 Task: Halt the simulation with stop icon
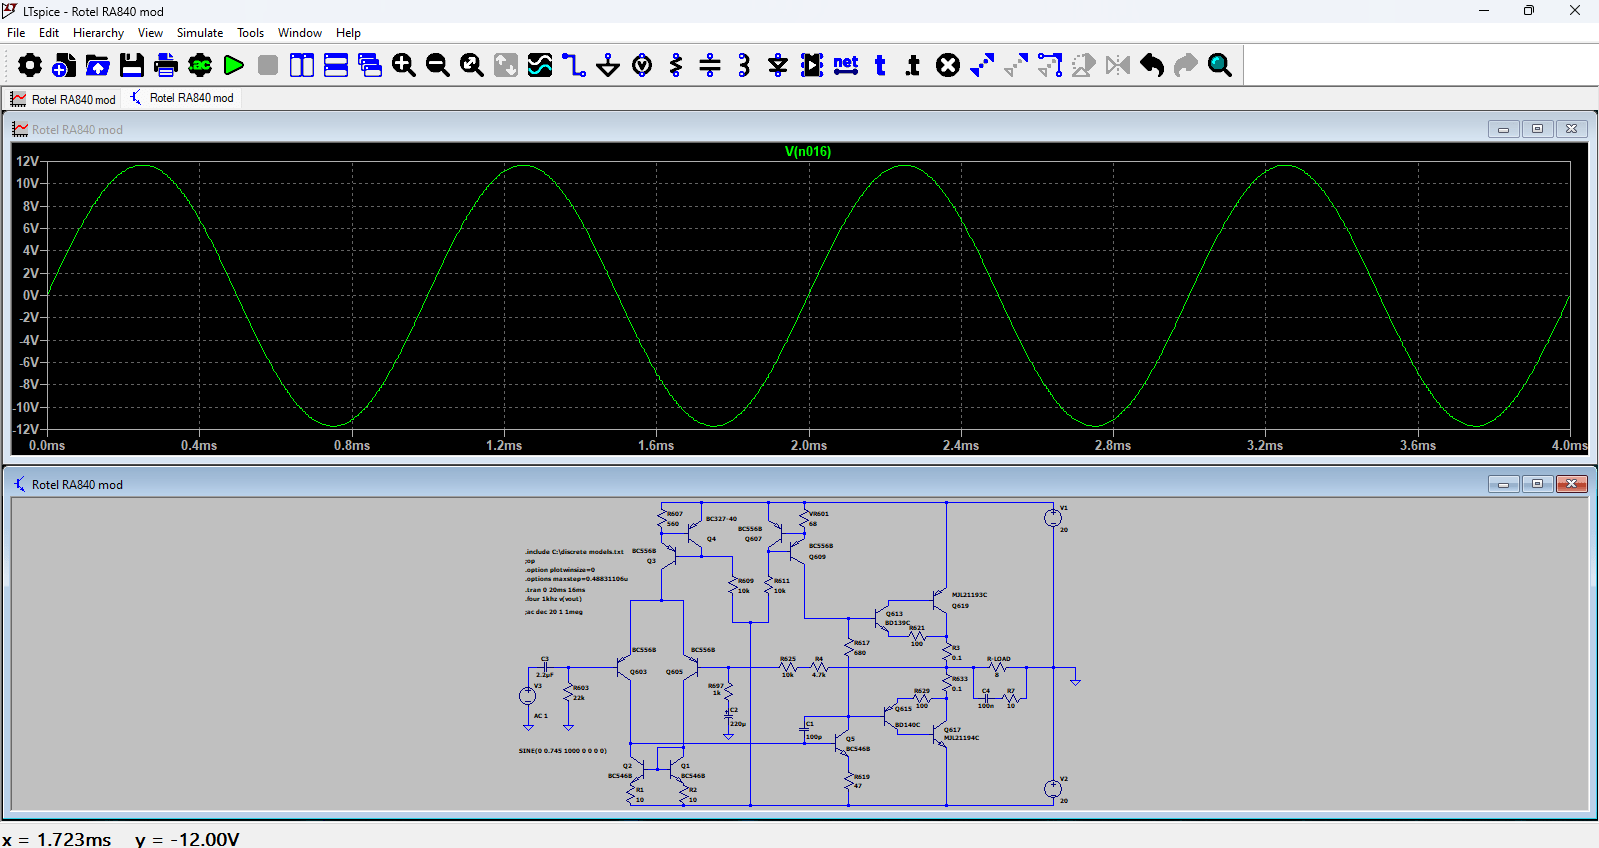coord(268,65)
